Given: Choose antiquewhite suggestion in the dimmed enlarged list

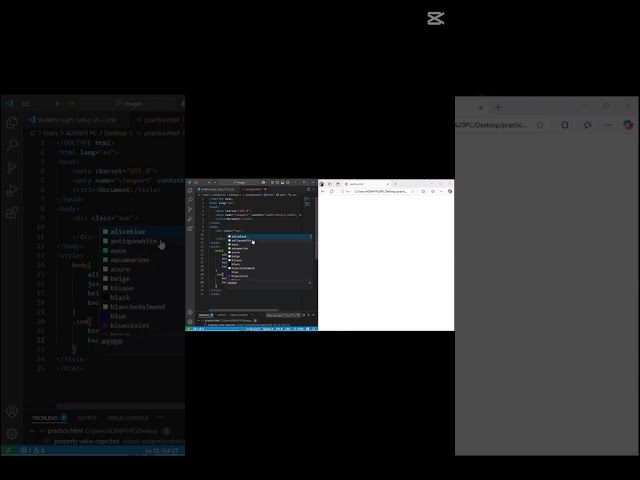Looking at the screenshot, I should pyautogui.click(x=143, y=241).
